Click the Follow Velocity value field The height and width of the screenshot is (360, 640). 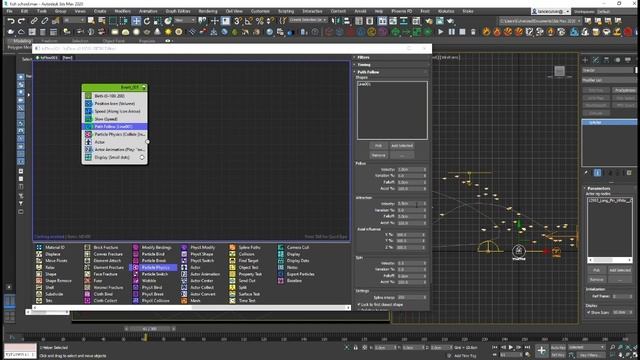411,169
